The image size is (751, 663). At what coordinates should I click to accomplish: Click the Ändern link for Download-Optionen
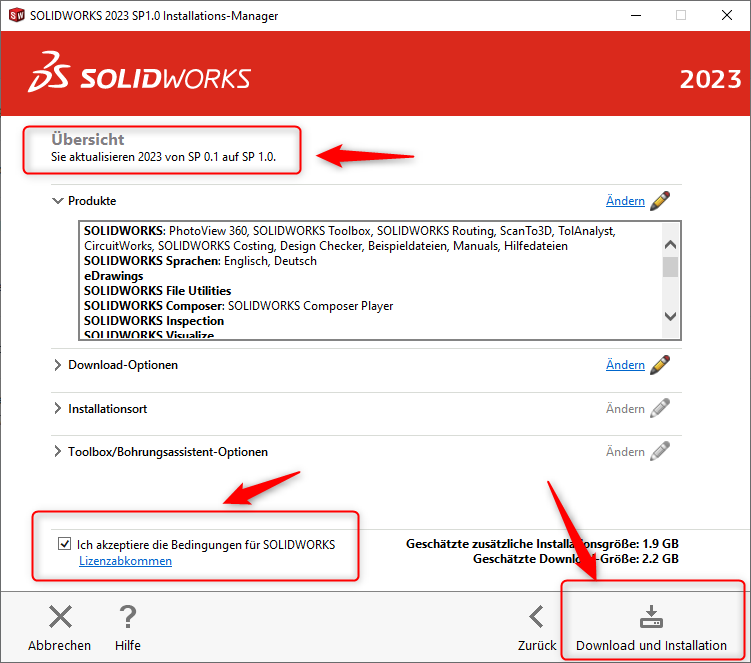(x=625, y=365)
